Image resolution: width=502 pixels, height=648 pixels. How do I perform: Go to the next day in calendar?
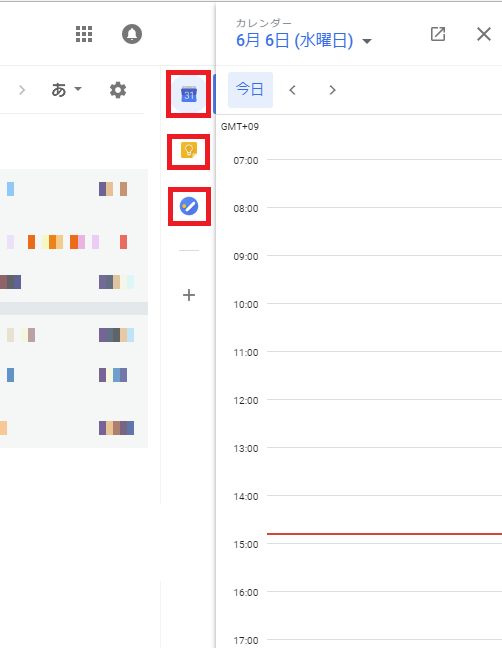[332, 90]
